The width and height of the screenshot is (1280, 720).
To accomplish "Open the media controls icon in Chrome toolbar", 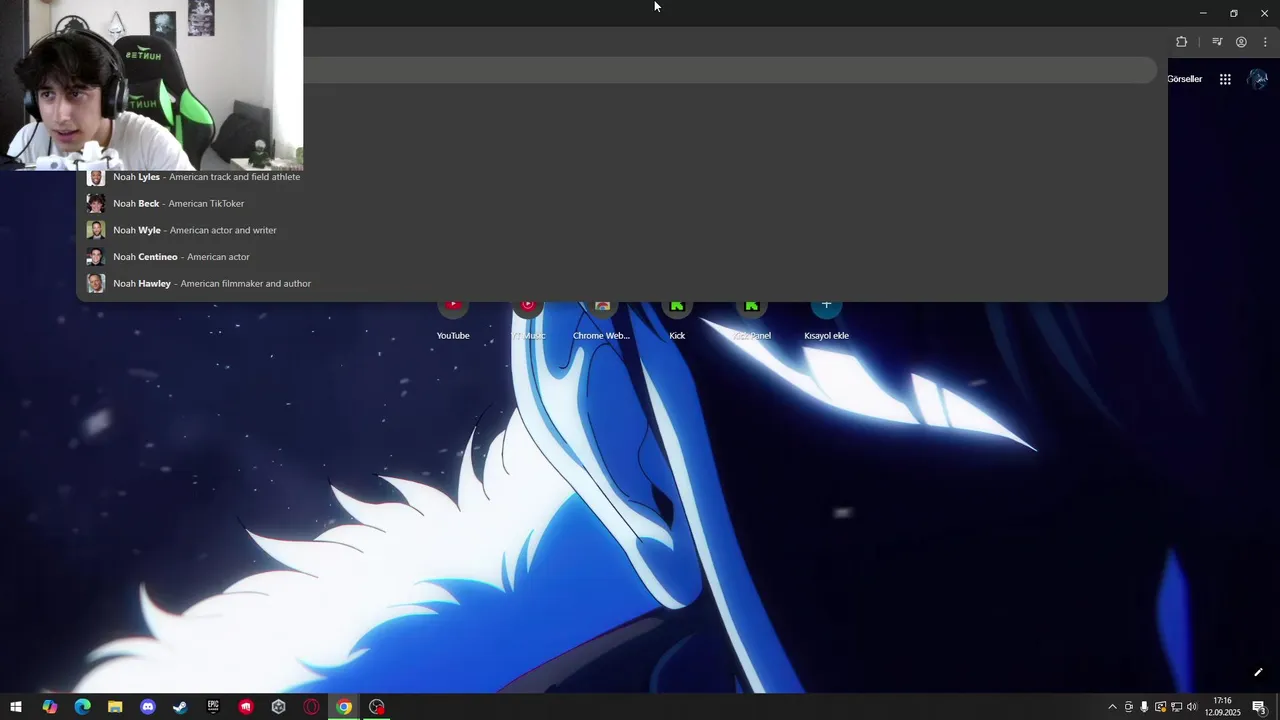I will (x=1217, y=42).
